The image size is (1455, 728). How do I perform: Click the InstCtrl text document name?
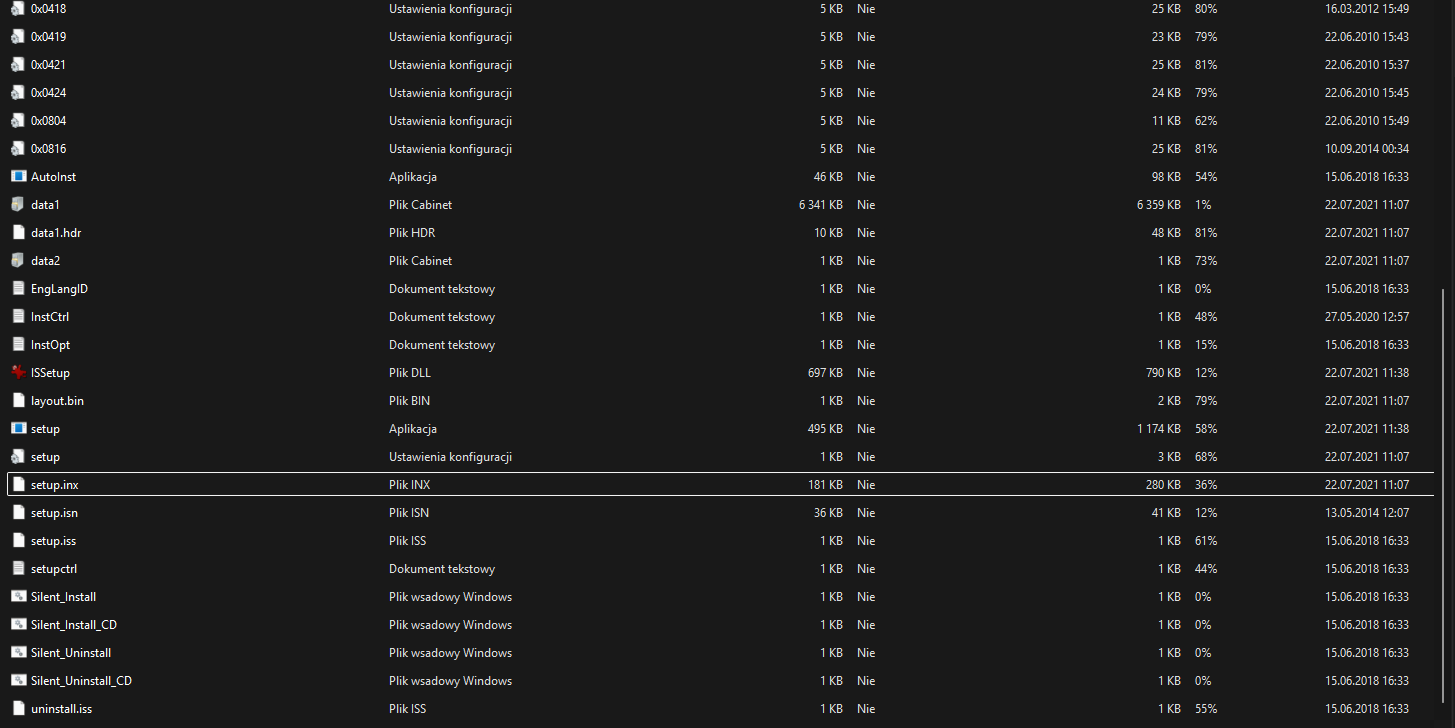(50, 316)
